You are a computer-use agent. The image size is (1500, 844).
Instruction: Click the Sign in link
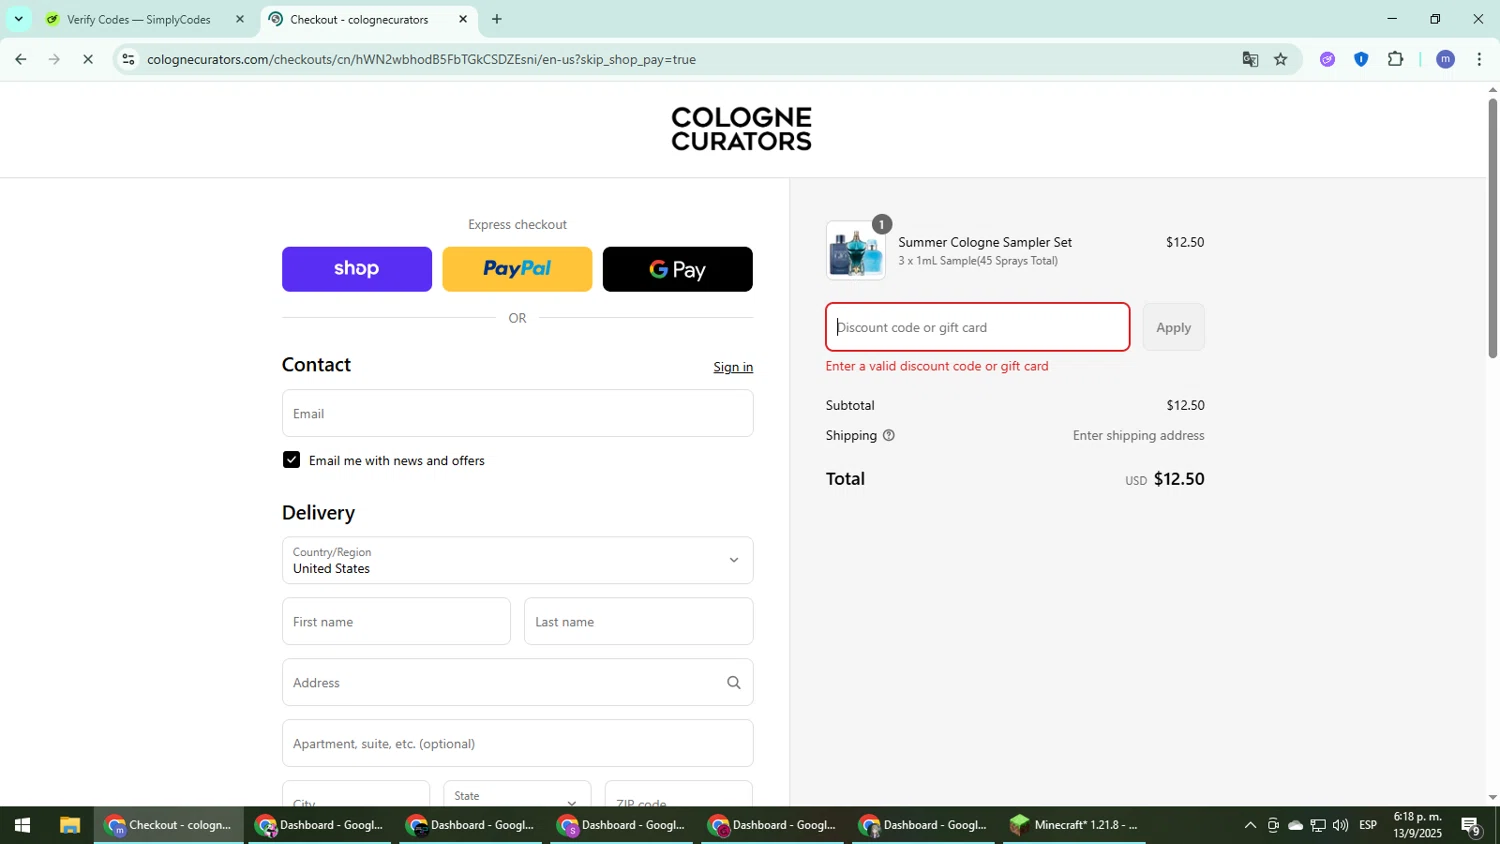[x=733, y=367]
